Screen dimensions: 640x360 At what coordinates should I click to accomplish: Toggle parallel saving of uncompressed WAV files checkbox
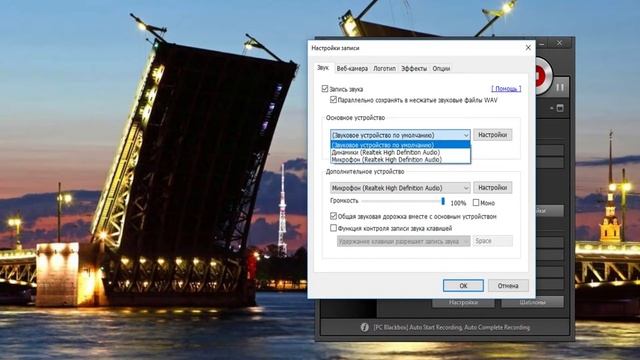tap(333, 100)
